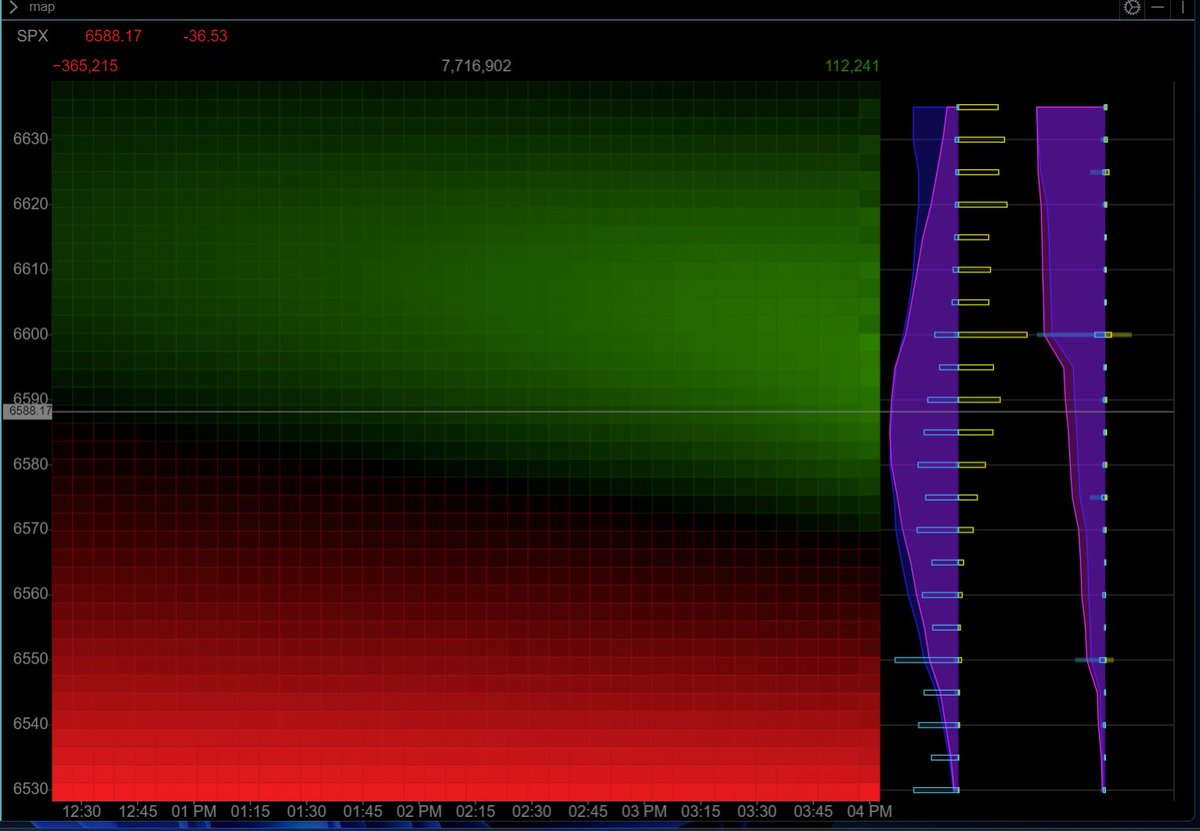Viewport: 1200px width, 831px height.
Task: Click the -365,215 negative total value
Action: tap(85, 66)
